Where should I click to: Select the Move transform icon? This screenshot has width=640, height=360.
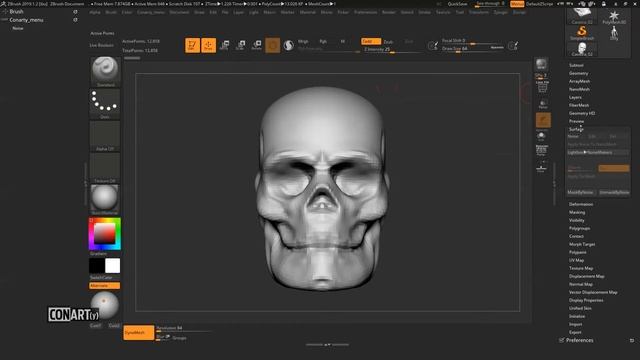click(x=224, y=45)
